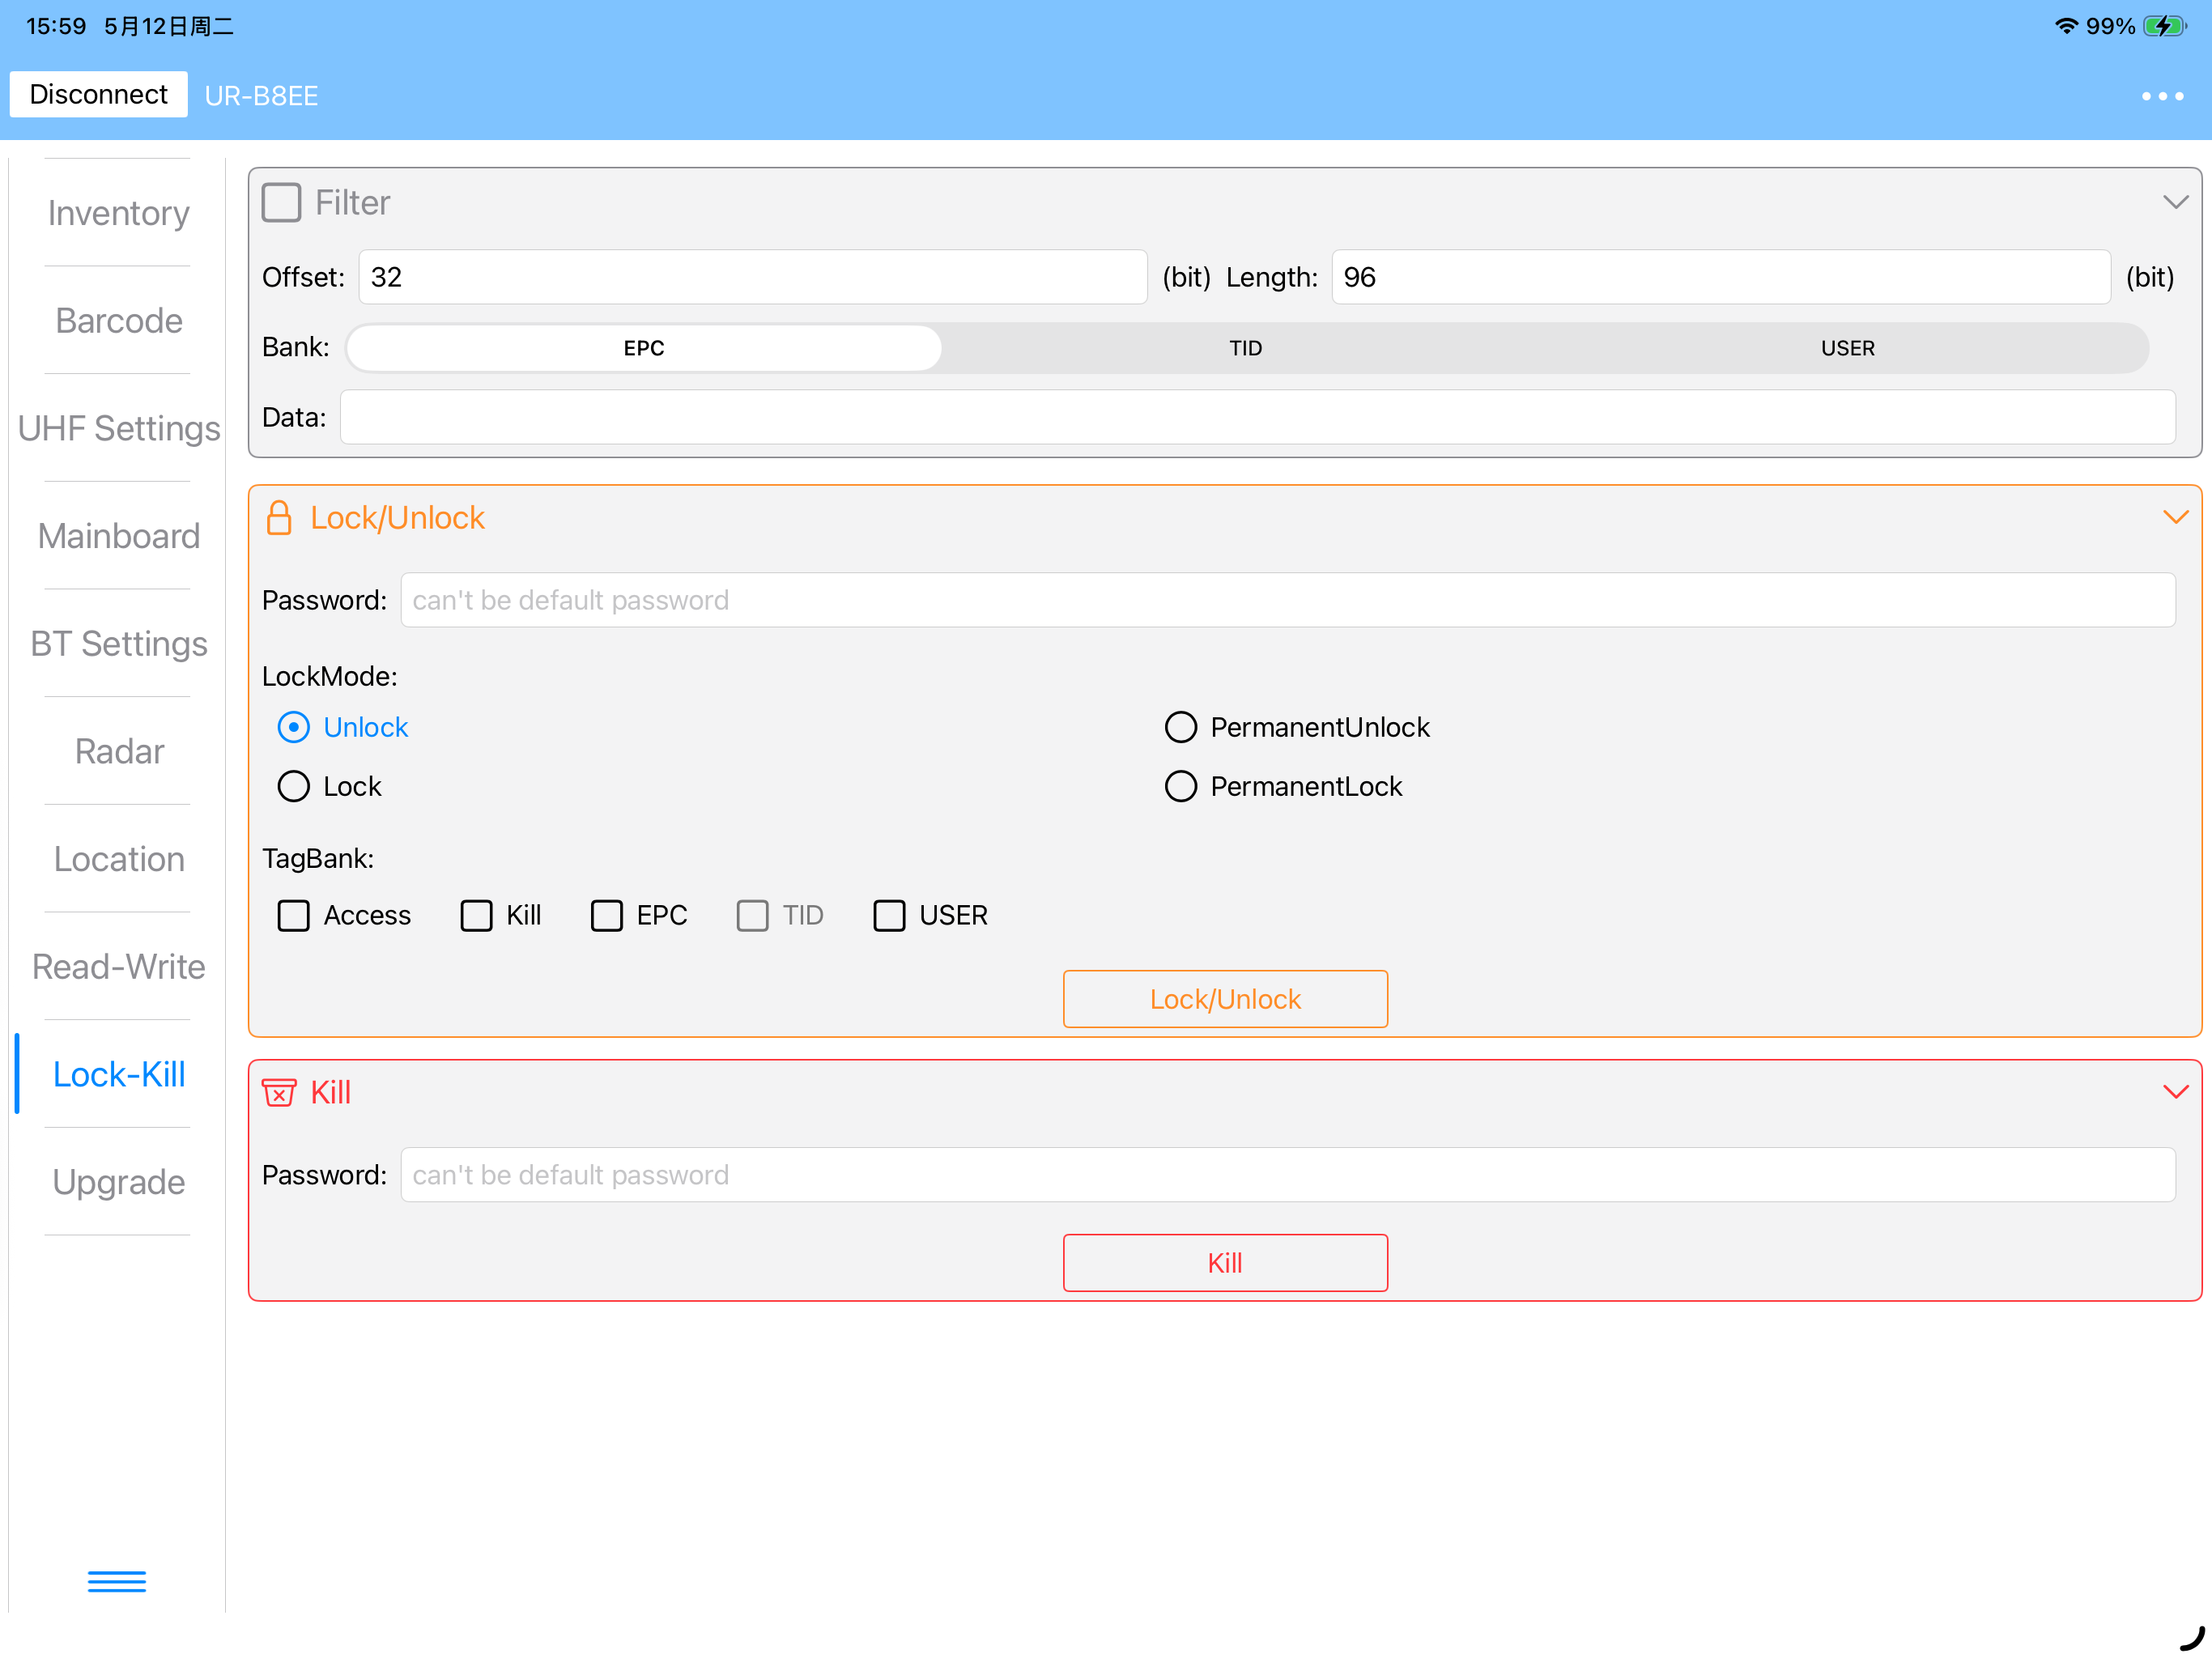Click the Disconnect button
2212x1658 pixels.
98,94
